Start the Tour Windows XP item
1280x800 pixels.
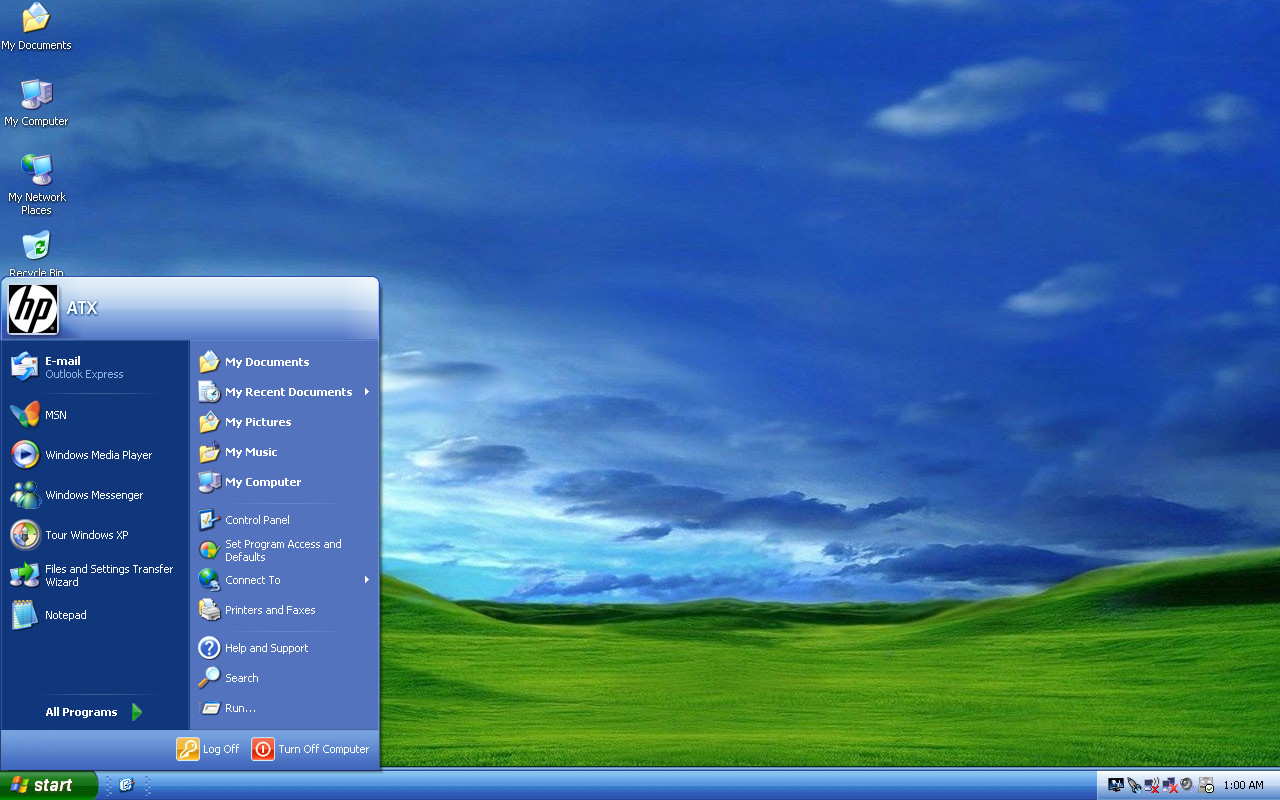point(95,535)
